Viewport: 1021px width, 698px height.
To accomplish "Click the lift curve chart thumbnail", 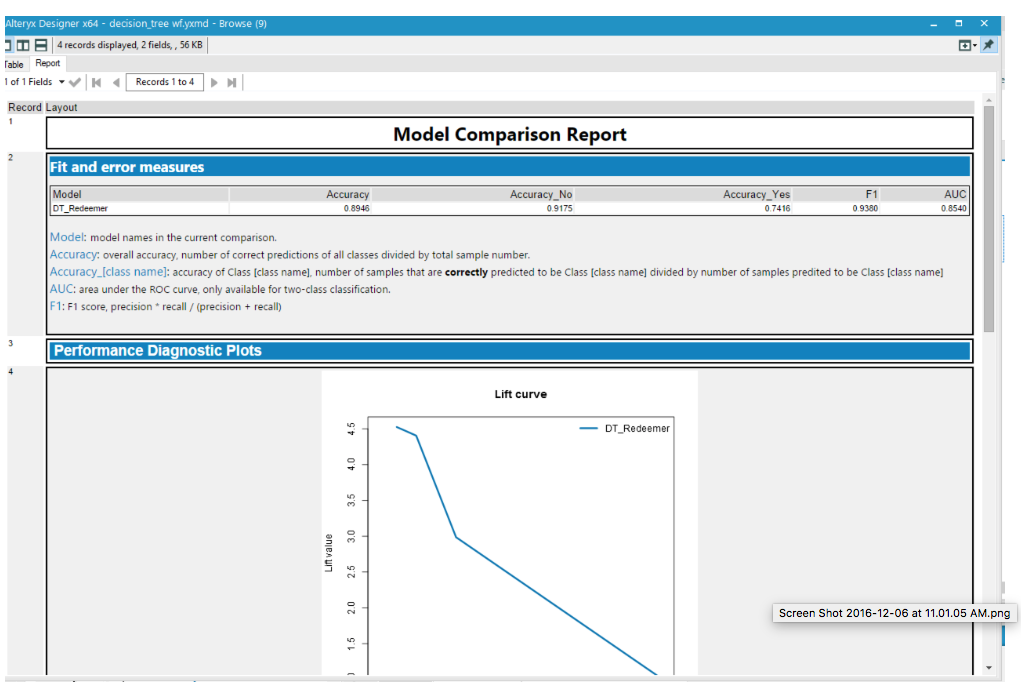I will point(509,522).
